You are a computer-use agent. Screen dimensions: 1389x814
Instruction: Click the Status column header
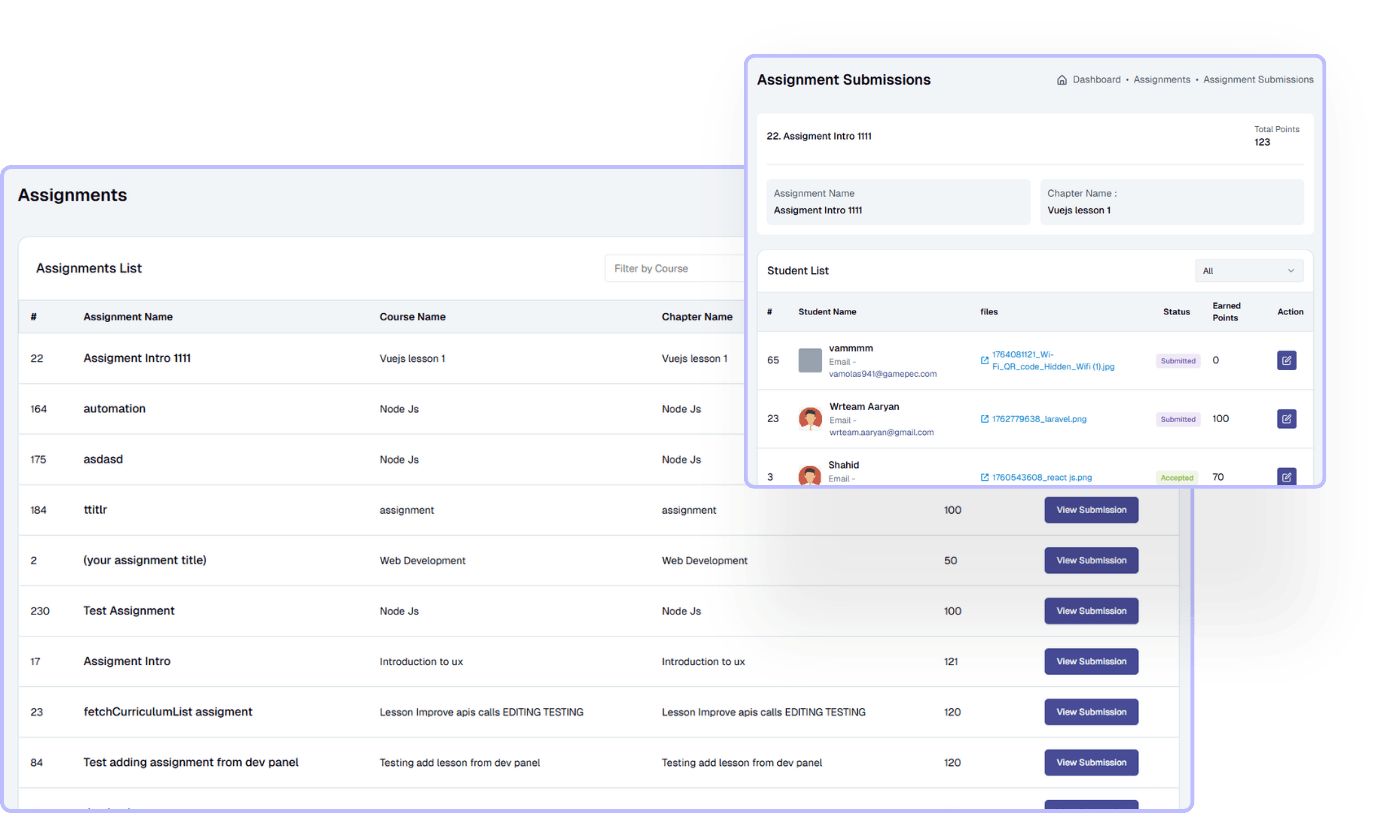coord(1177,312)
